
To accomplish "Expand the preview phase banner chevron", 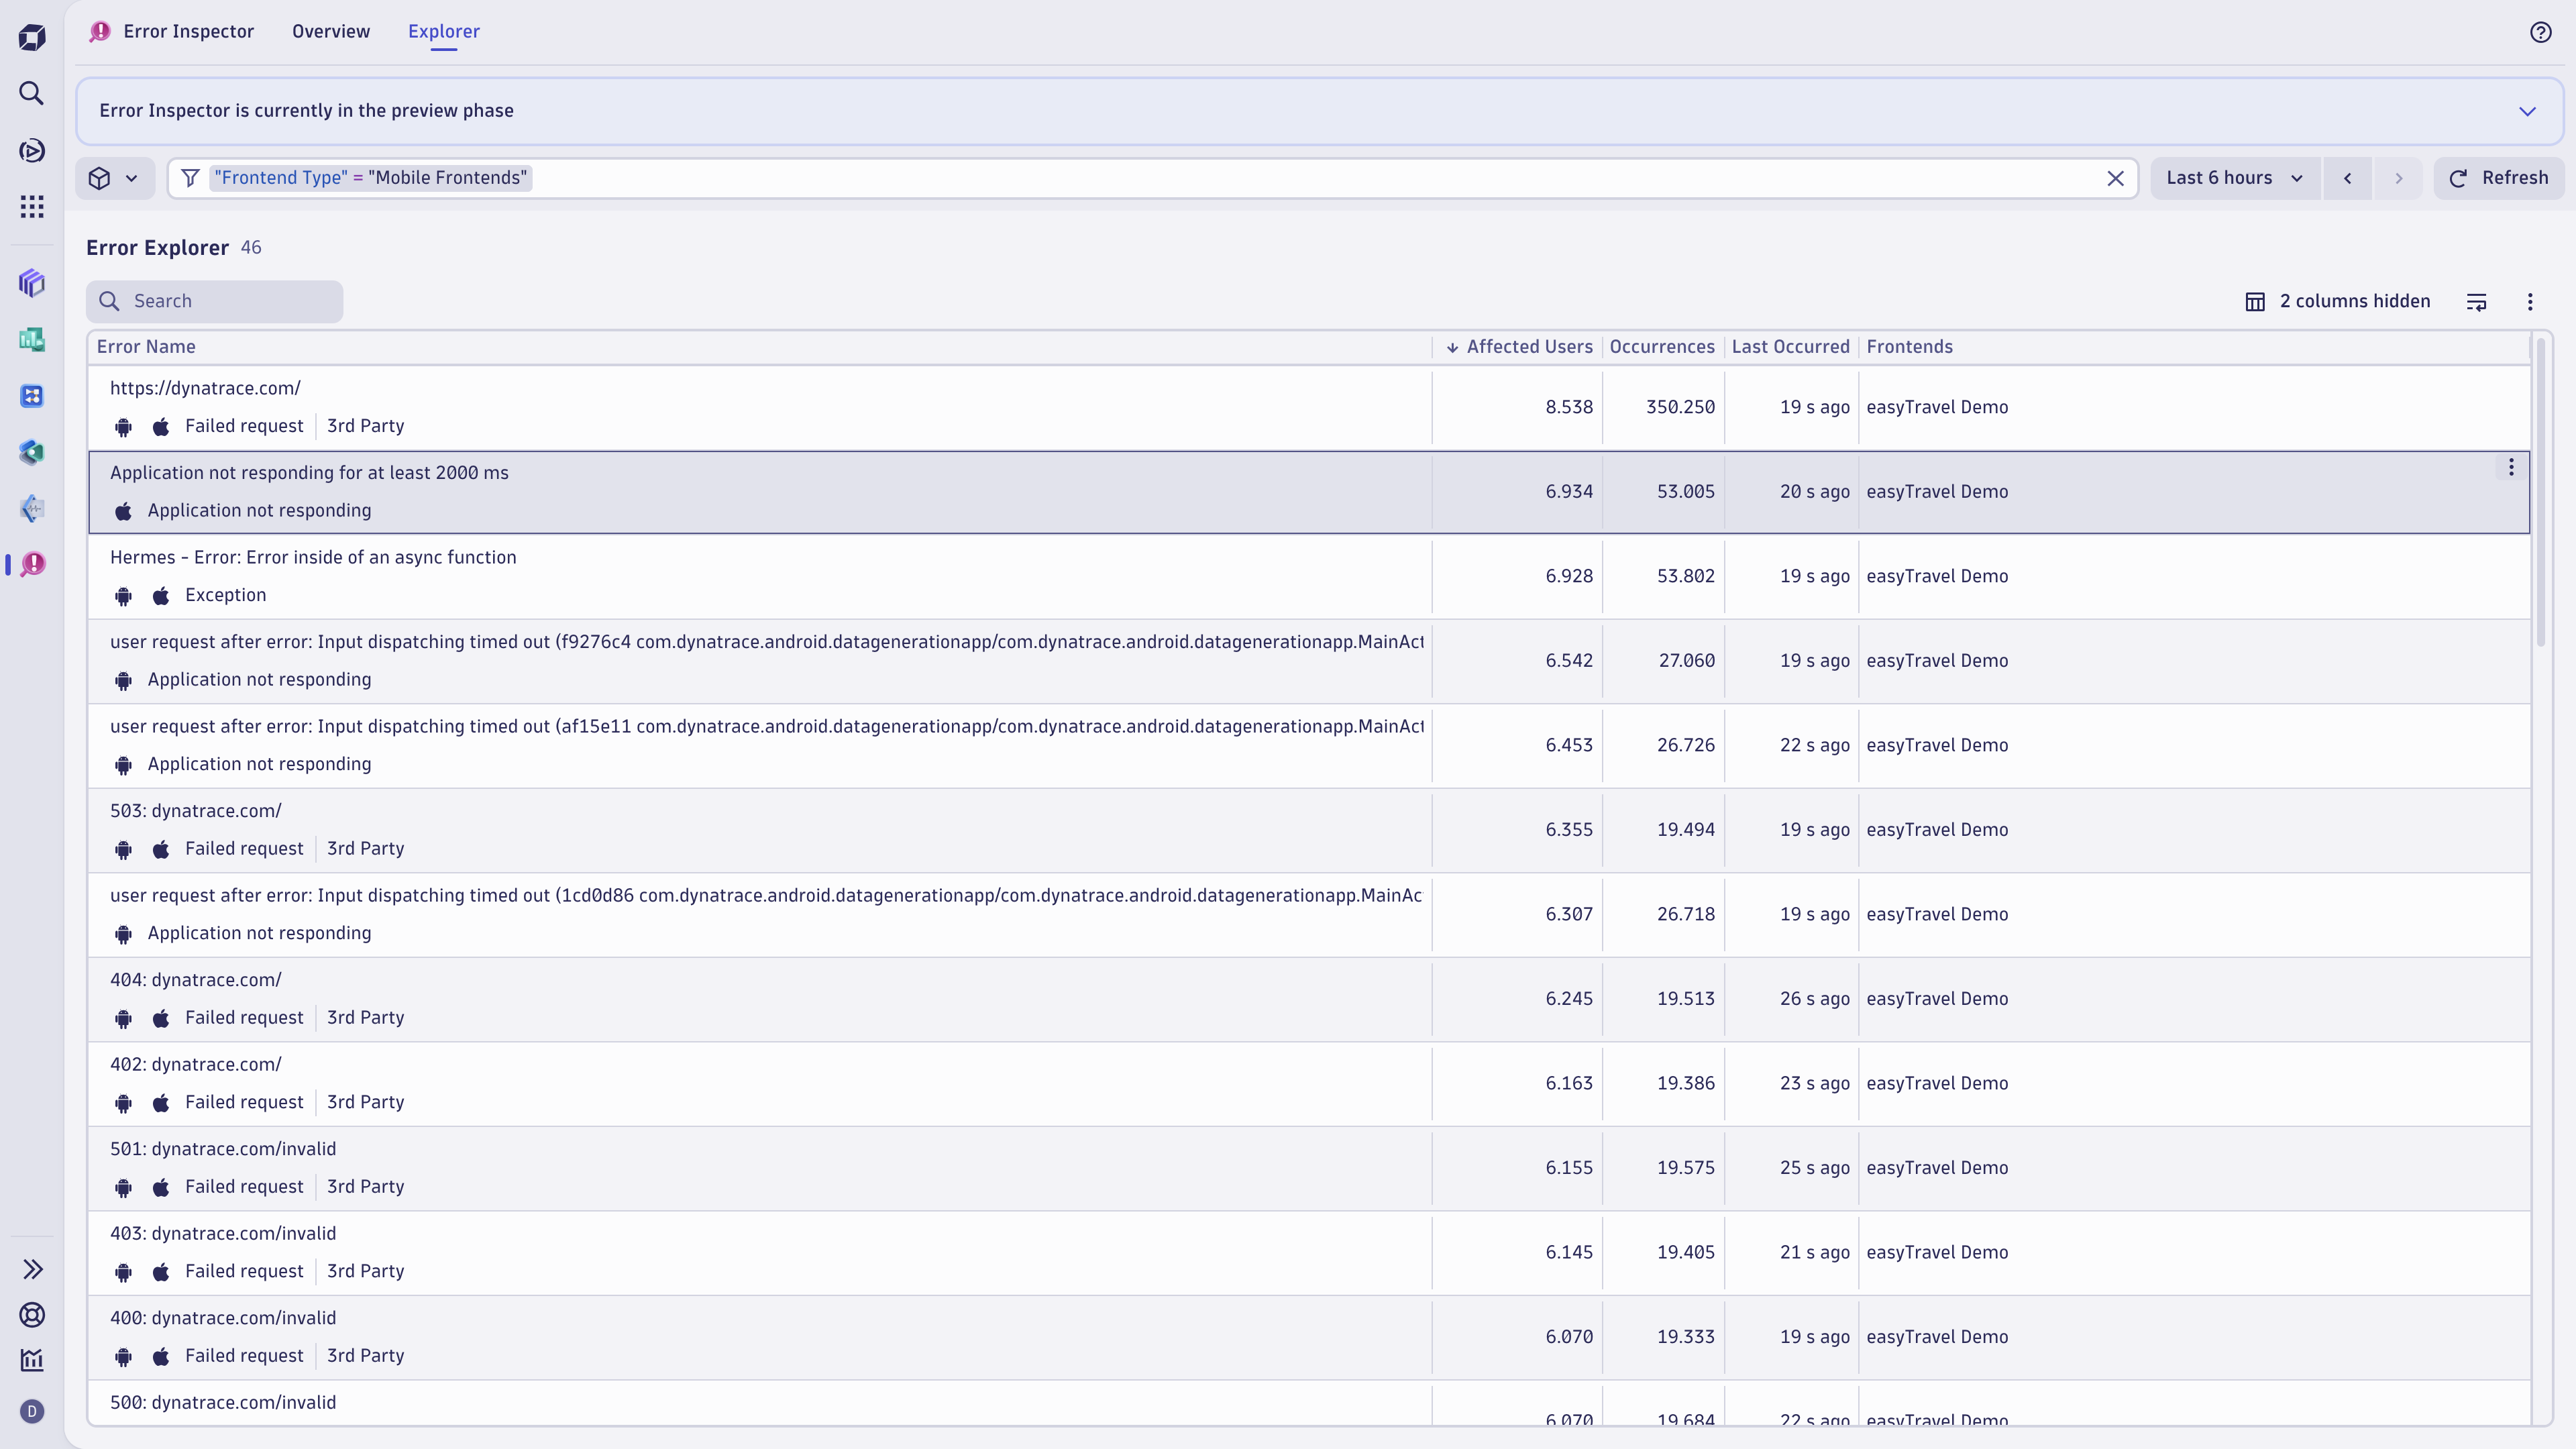I will (x=2527, y=111).
